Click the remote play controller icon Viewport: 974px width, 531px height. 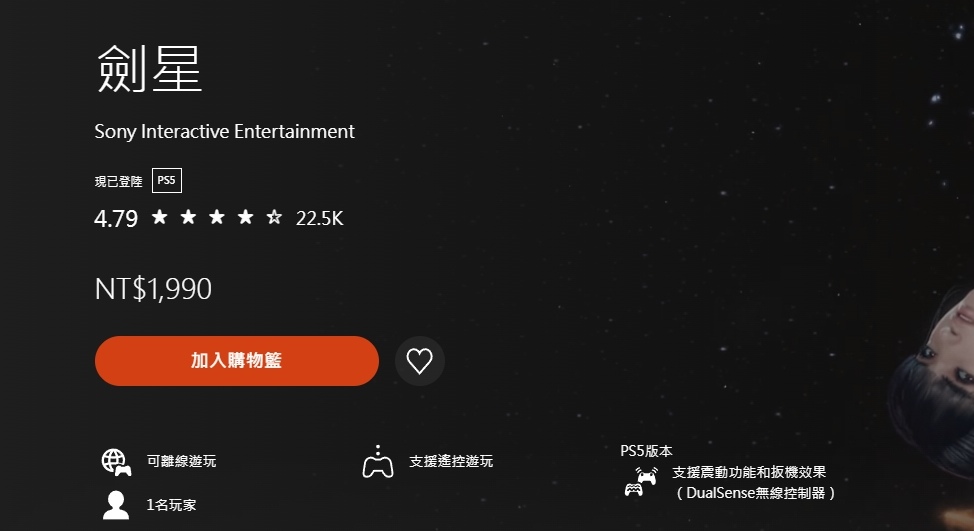[x=378, y=461]
